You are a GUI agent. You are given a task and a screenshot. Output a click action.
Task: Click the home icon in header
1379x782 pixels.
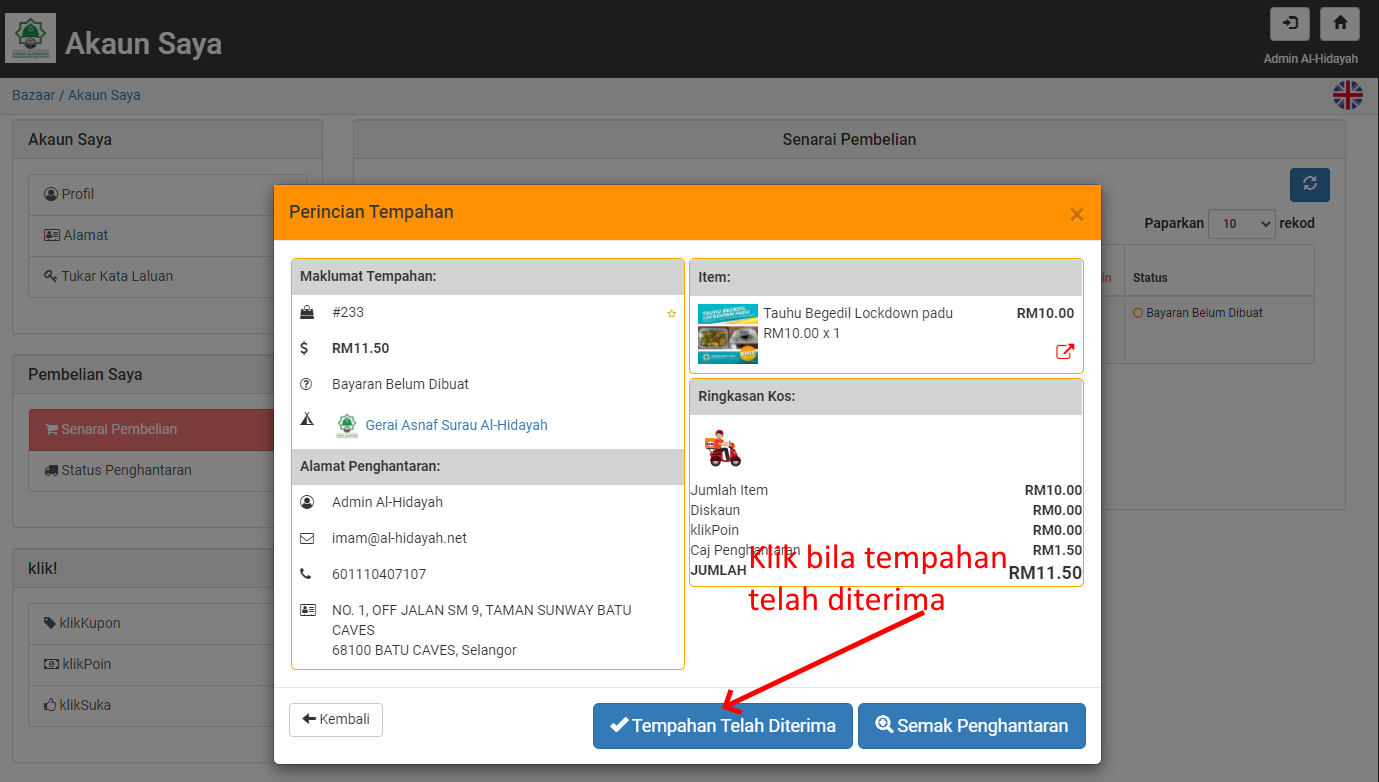pos(1339,24)
